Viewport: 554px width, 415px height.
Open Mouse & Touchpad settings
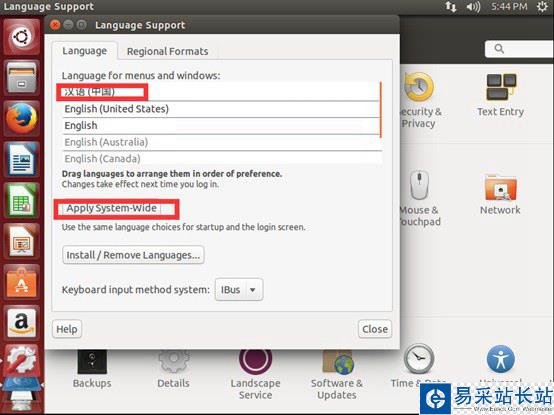click(419, 198)
